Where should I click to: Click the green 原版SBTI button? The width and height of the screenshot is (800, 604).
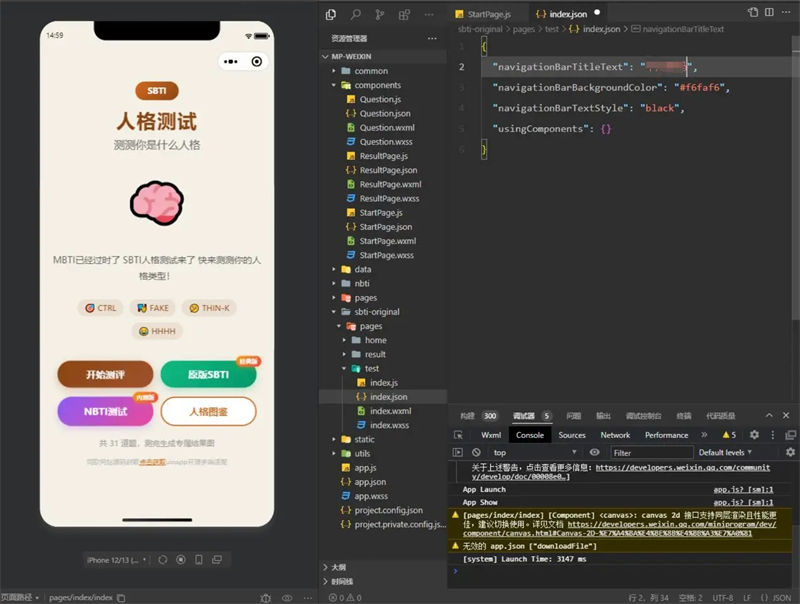click(208, 374)
